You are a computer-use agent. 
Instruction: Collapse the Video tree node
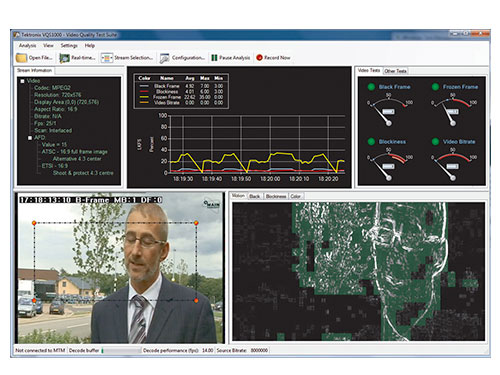[22, 81]
